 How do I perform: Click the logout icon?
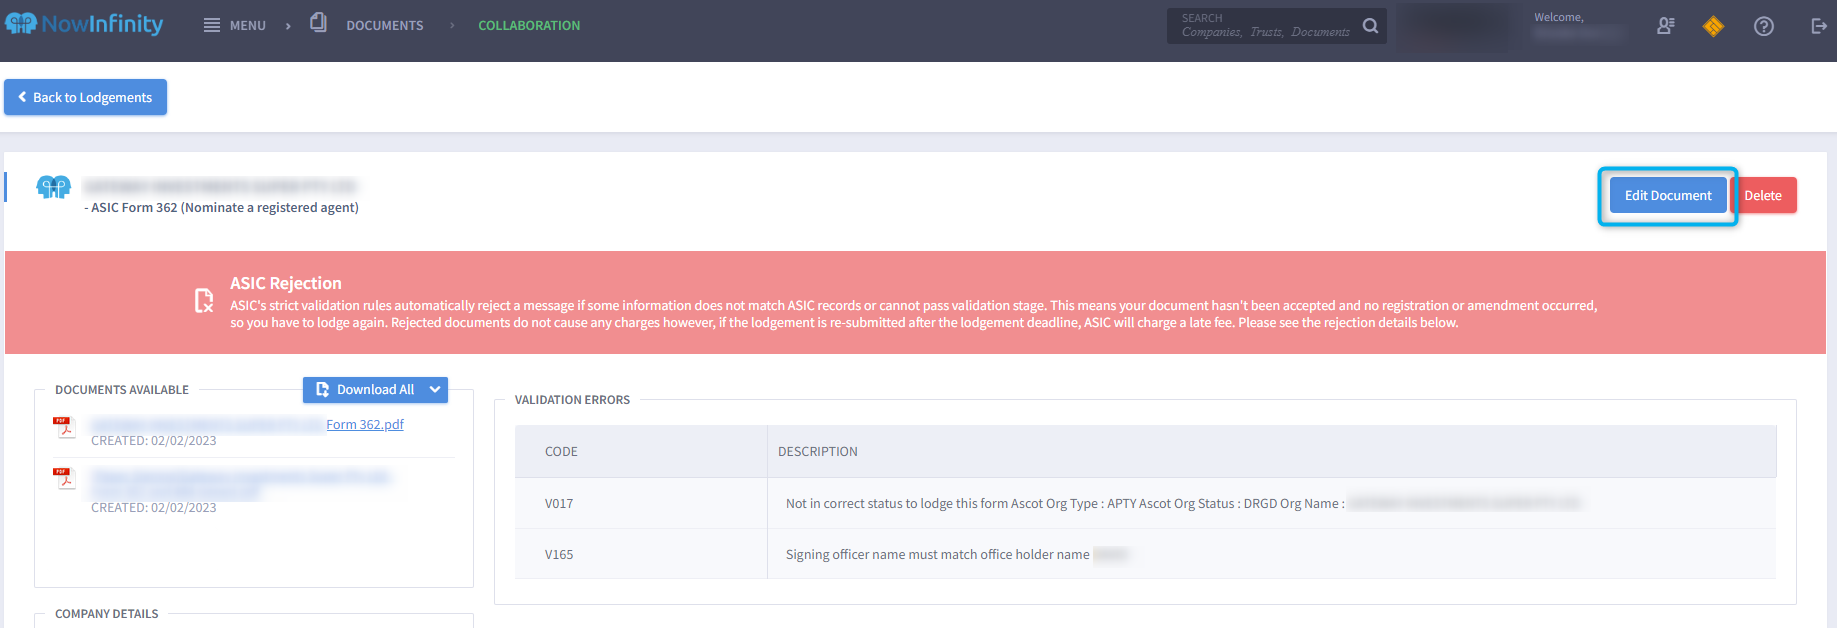click(1819, 26)
